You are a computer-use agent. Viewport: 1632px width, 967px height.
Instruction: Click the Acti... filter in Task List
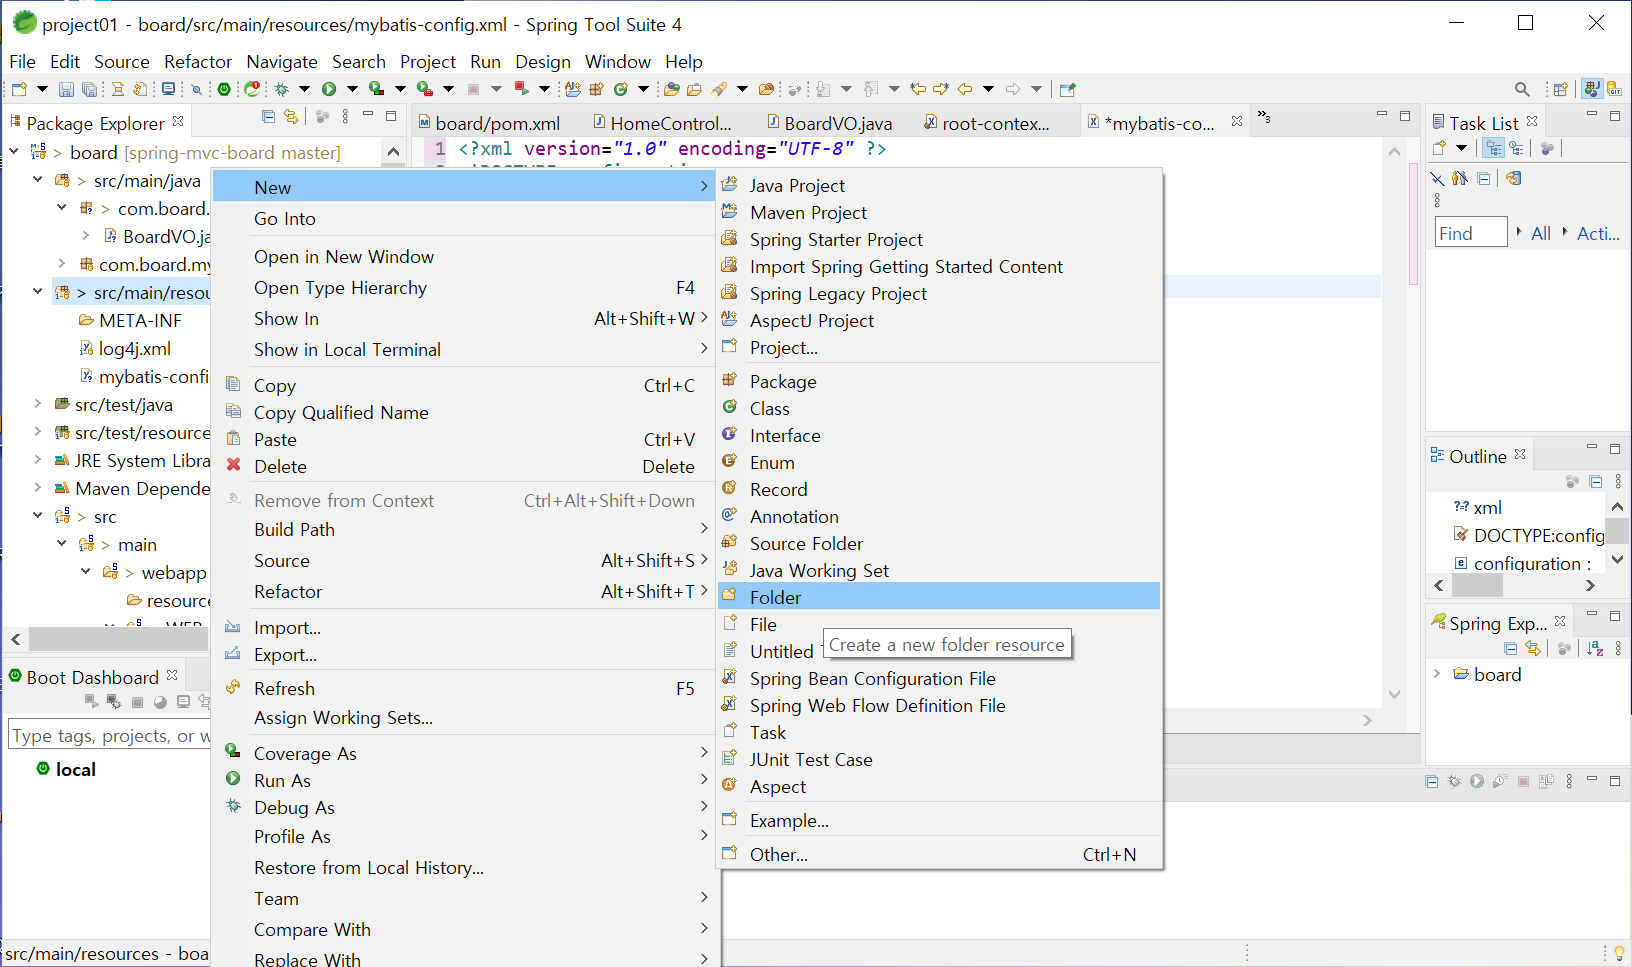point(1598,233)
